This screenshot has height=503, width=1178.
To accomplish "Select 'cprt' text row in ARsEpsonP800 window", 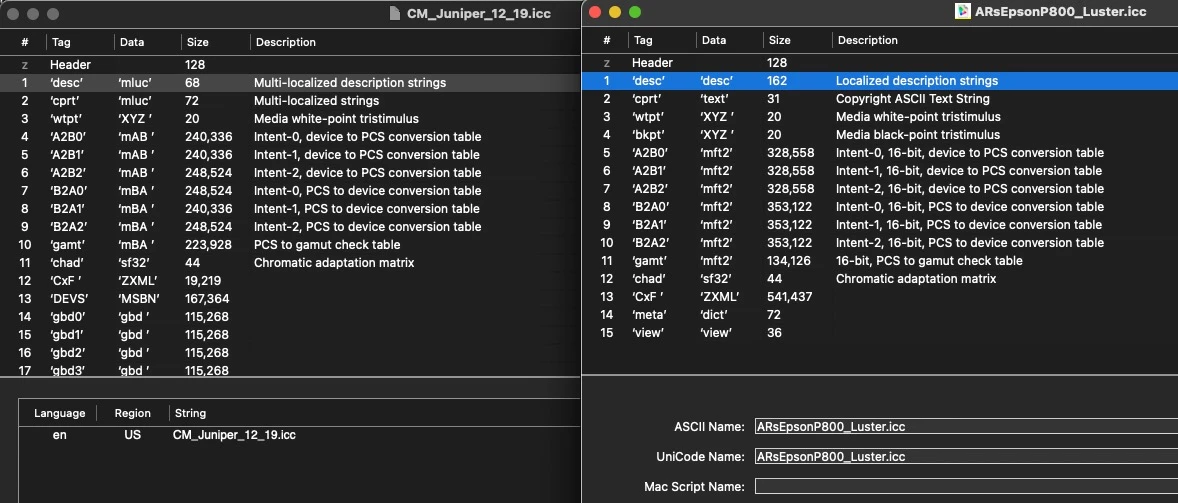I will click(x=880, y=98).
